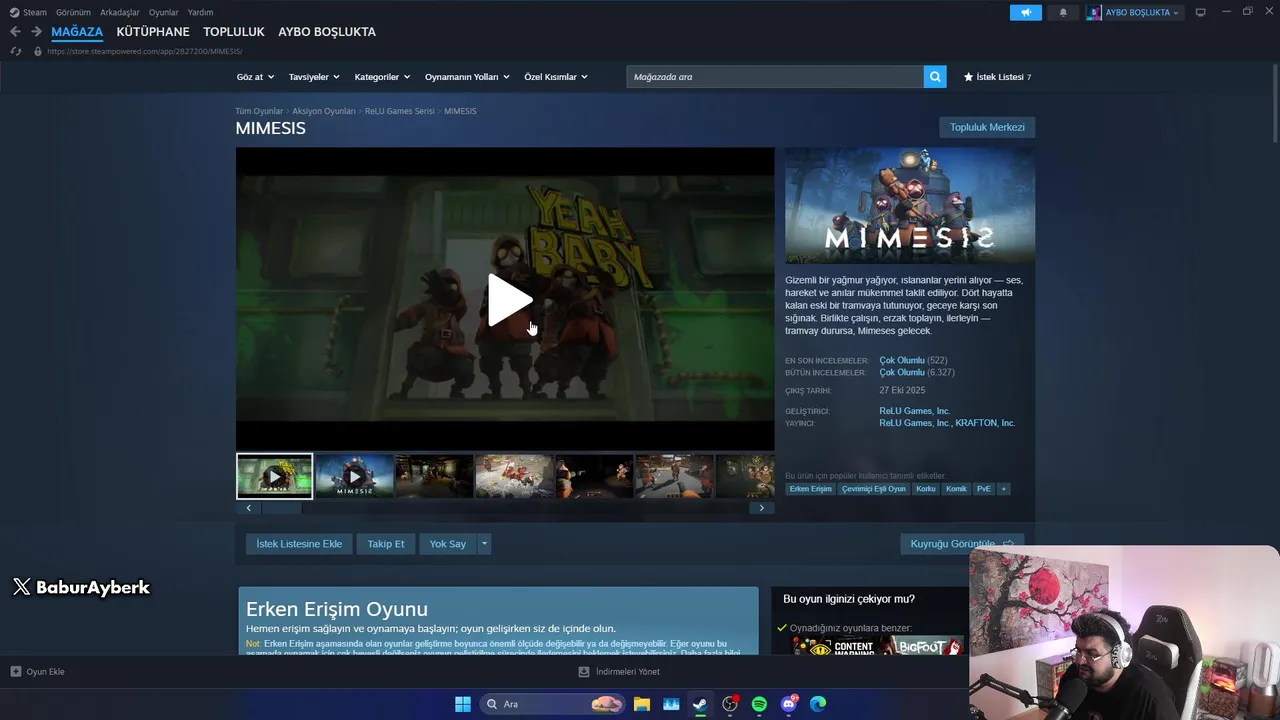Click the back navigation arrow

coord(15,32)
